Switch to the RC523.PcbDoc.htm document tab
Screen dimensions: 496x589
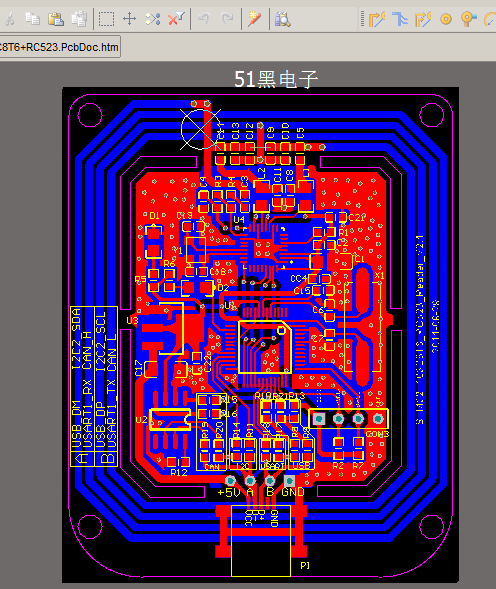60,47
